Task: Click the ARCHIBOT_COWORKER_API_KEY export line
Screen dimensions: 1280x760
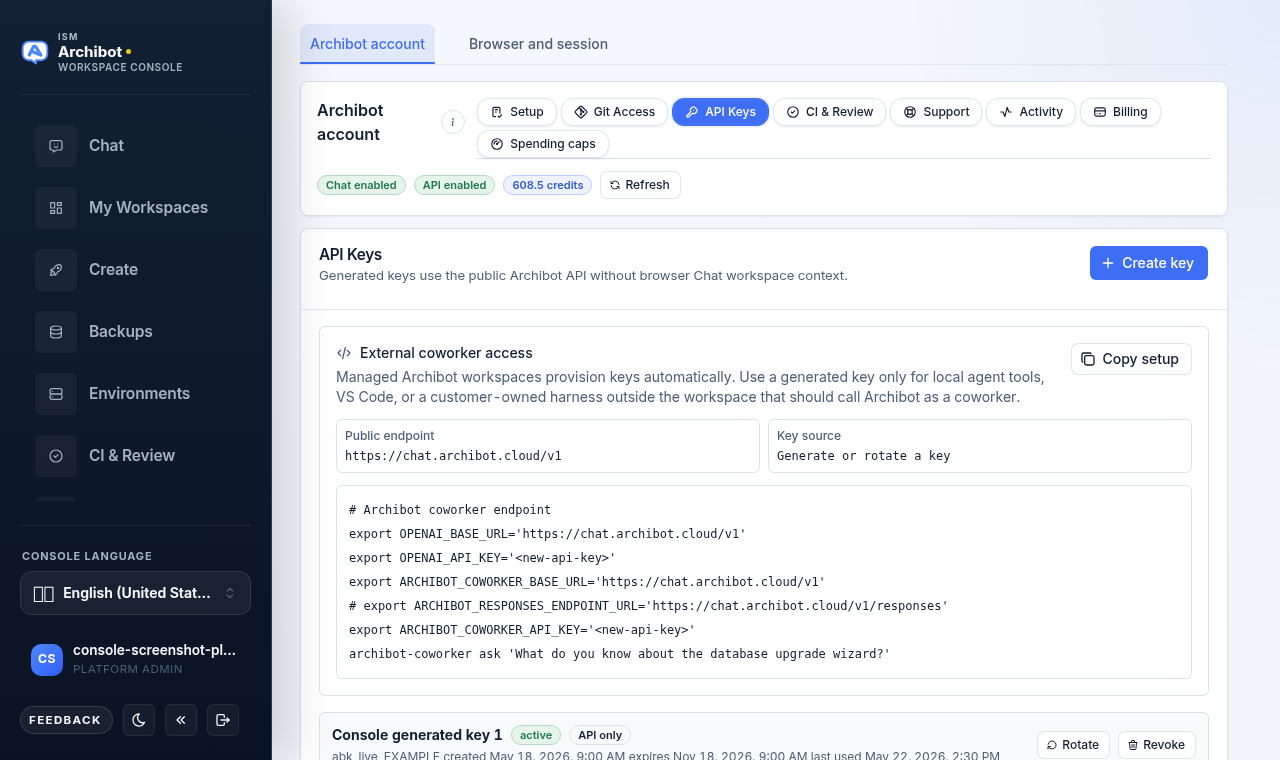Action: tap(522, 630)
